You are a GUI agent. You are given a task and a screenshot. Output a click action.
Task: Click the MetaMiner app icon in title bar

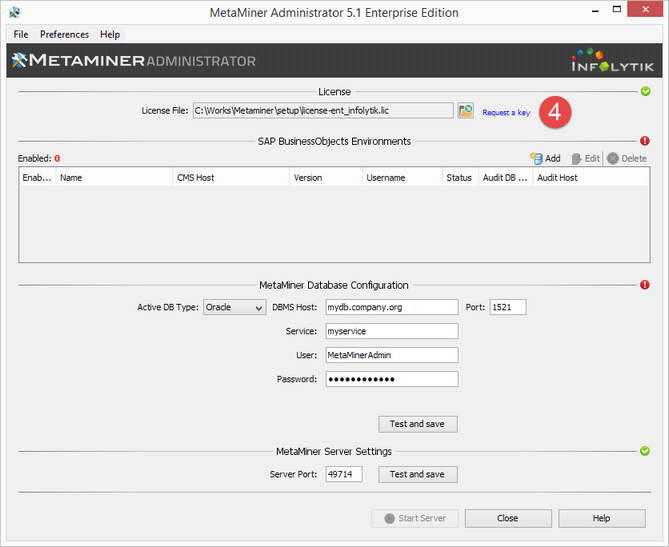tap(15, 12)
